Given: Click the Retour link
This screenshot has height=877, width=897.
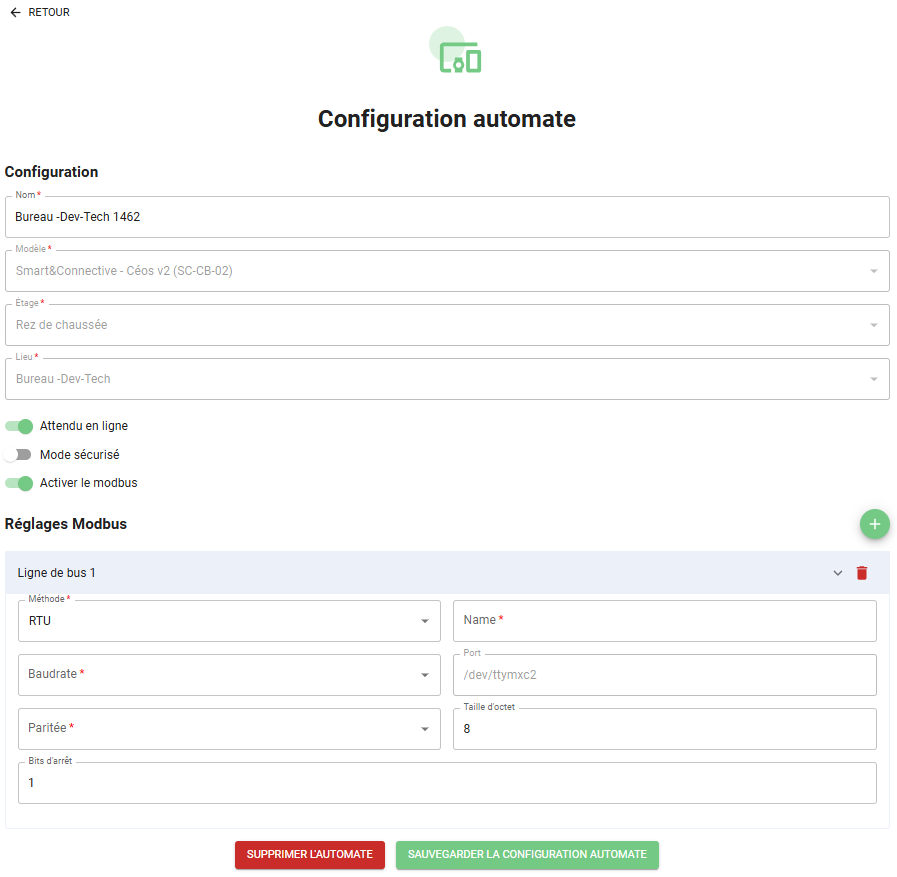Looking at the screenshot, I should 49,12.
